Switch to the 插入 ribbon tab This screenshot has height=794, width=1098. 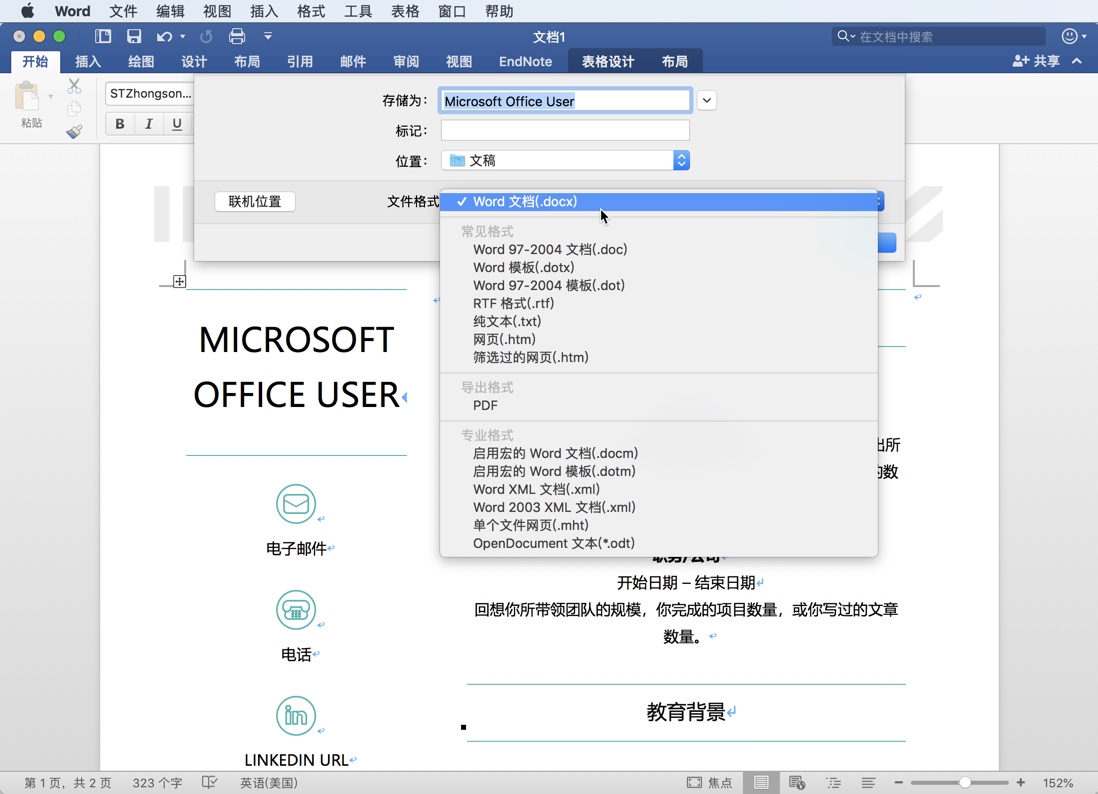88,62
